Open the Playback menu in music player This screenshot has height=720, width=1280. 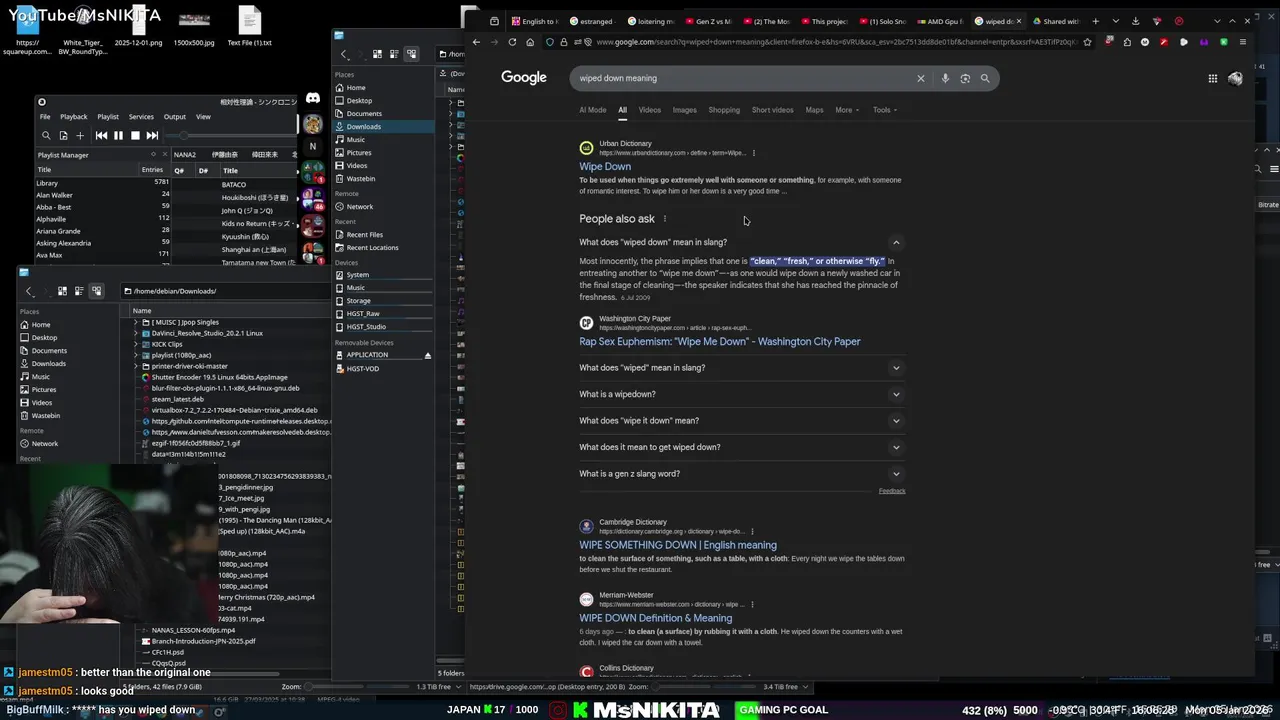point(73,116)
